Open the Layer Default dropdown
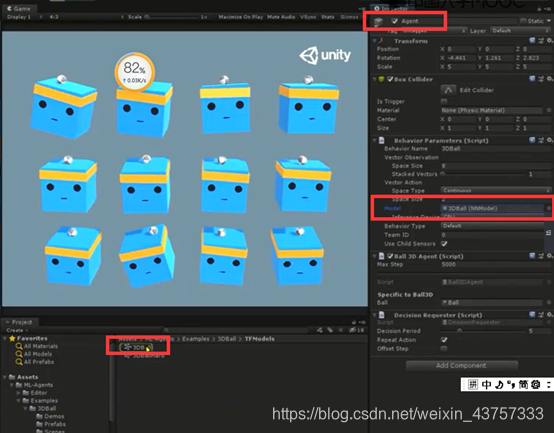 [x=521, y=31]
